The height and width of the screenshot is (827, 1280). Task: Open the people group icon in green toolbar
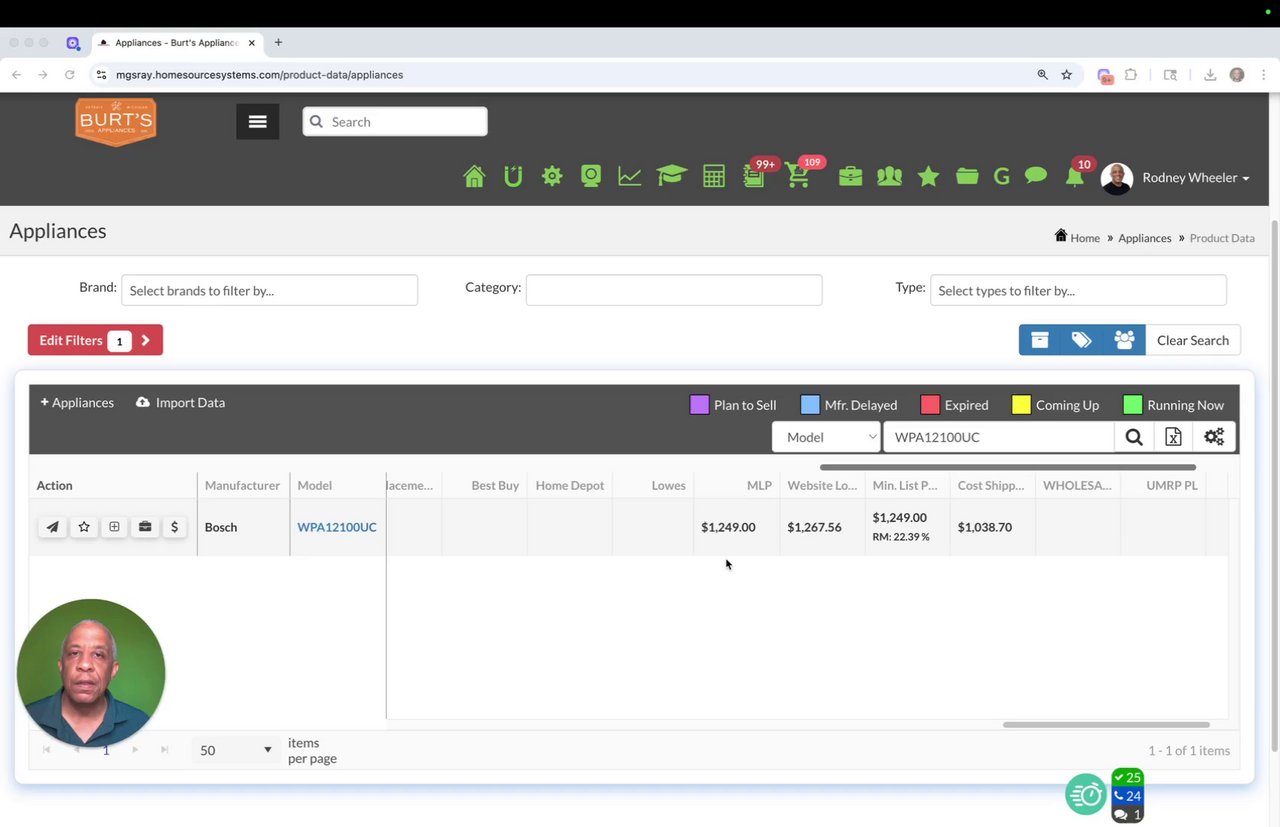click(889, 177)
